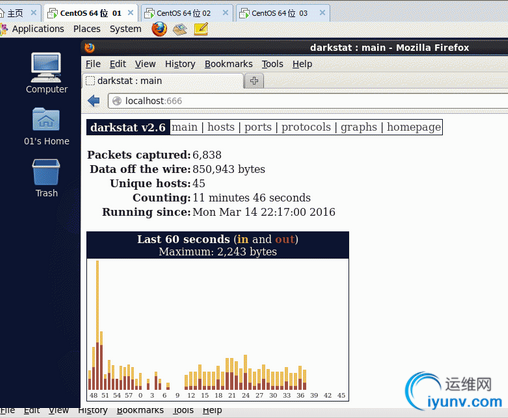Open Firefox Bookmarks menu
Viewport: 508px width, 418px height.
point(228,64)
